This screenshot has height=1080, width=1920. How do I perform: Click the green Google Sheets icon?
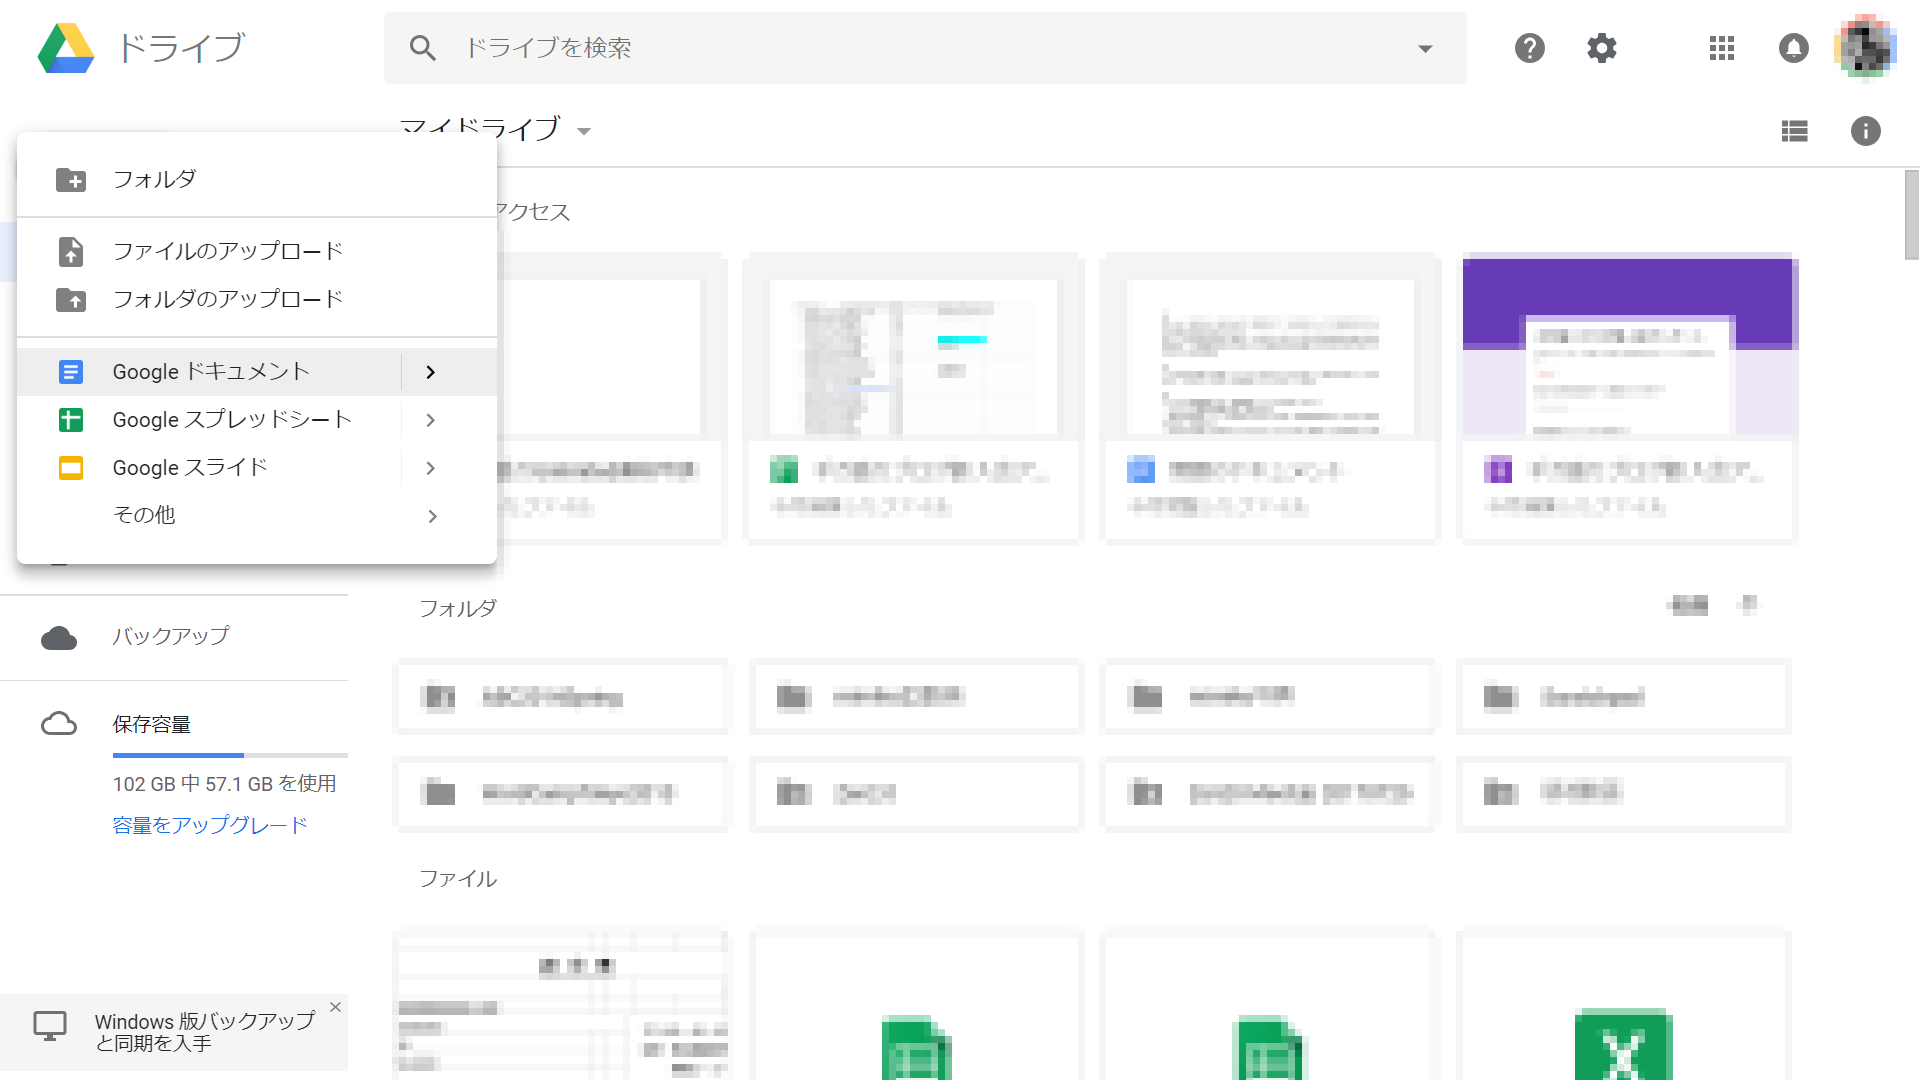click(x=71, y=420)
